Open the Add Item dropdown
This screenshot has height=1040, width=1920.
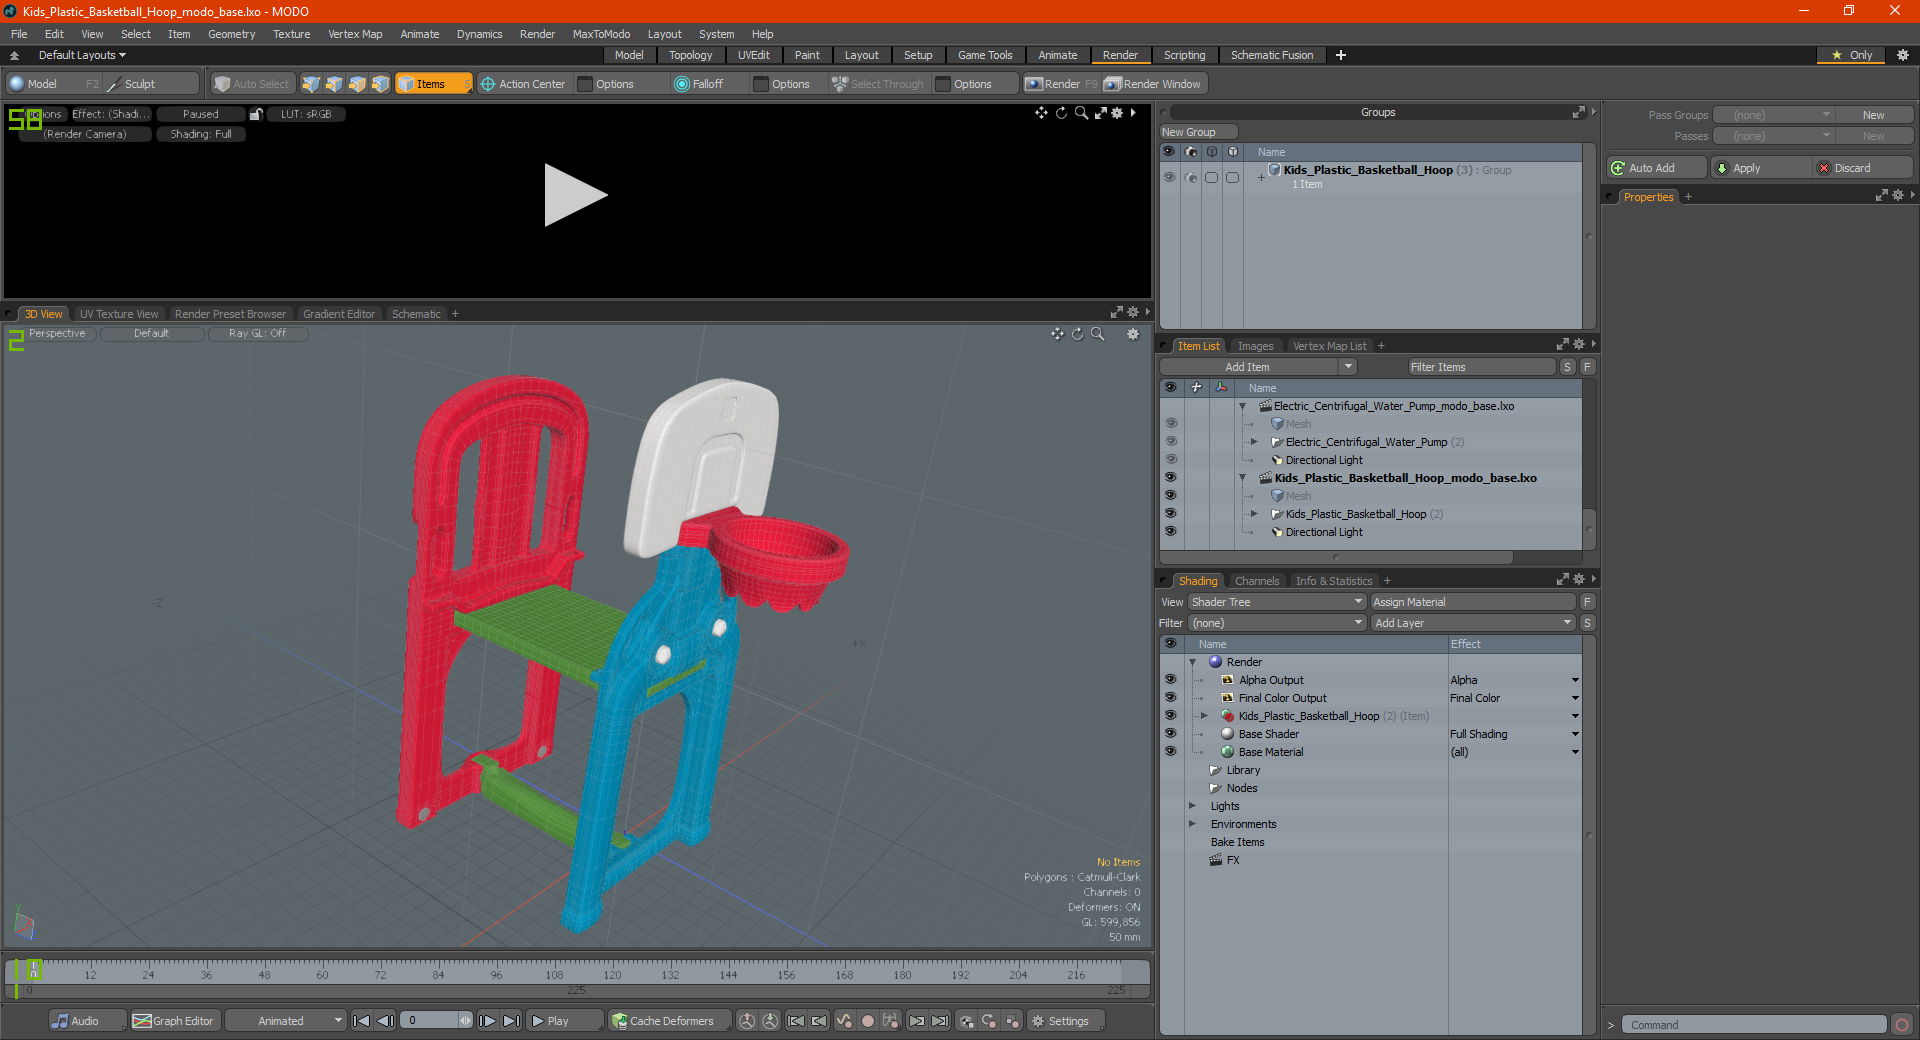click(x=1348, y=367)
